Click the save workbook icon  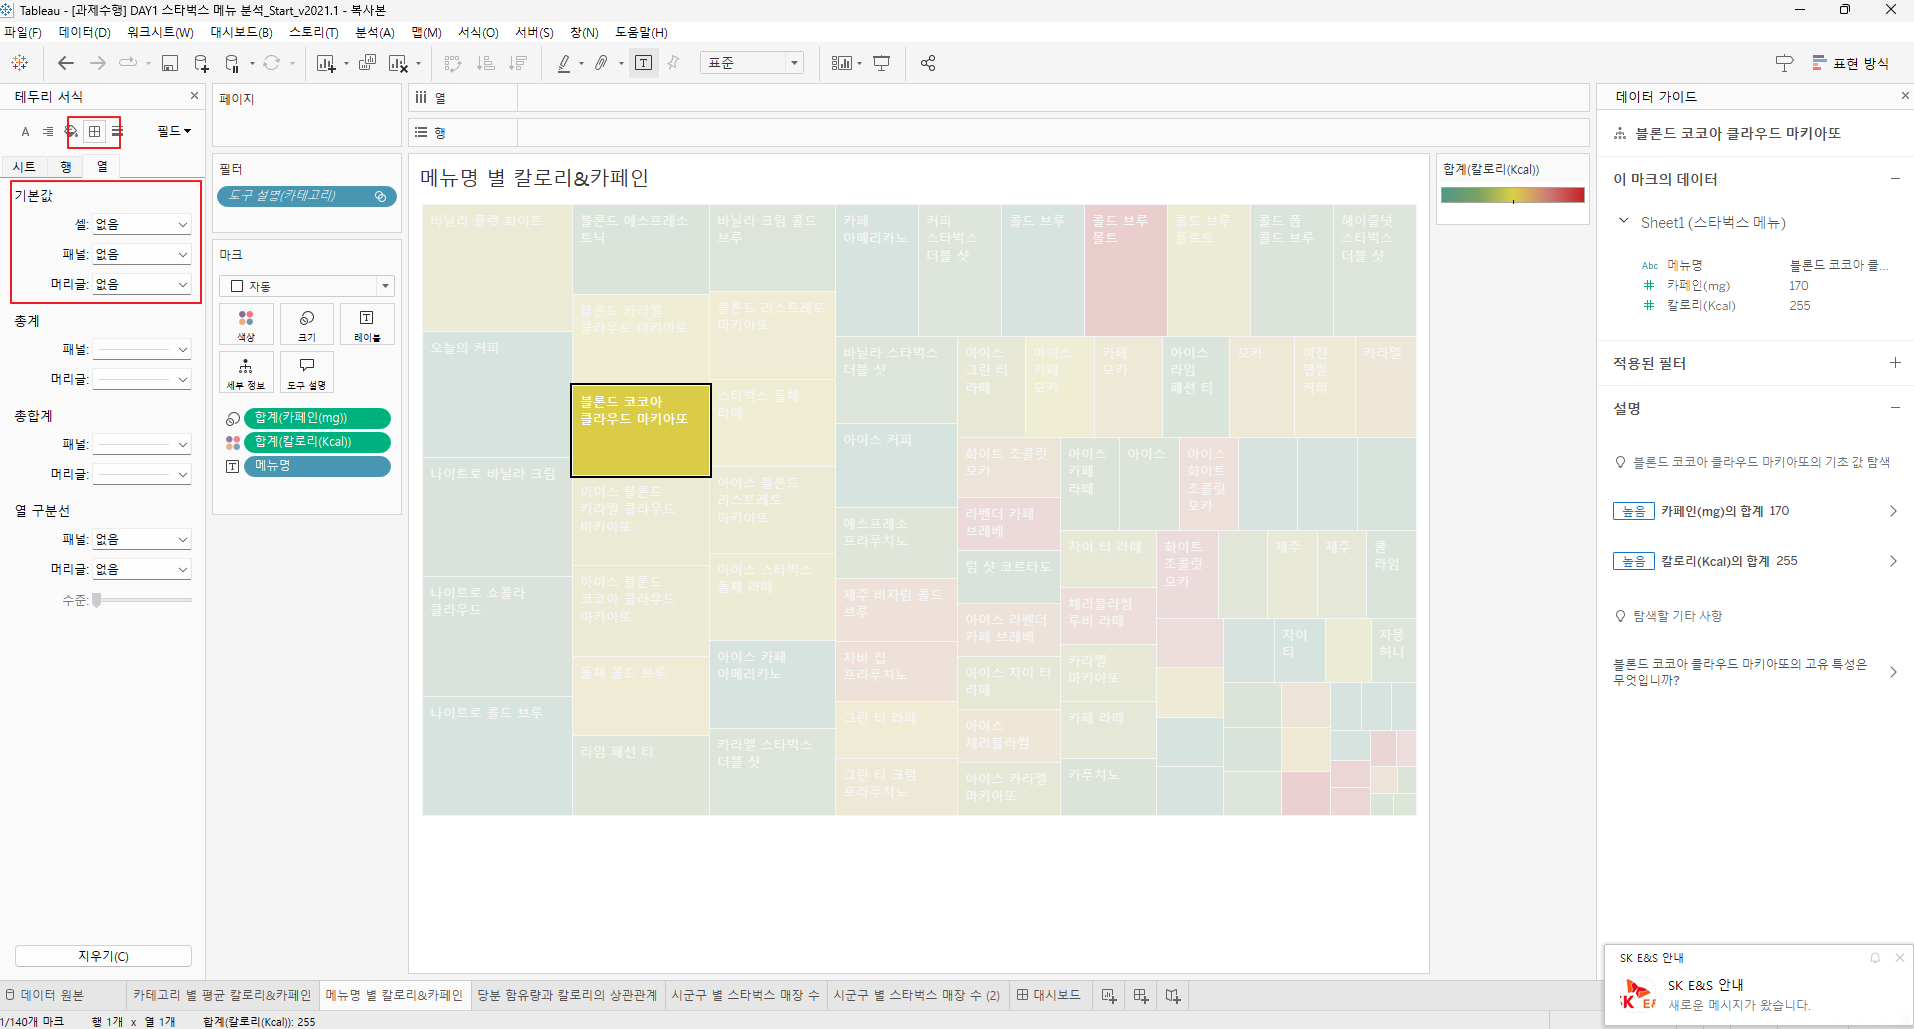click(170, 63)
